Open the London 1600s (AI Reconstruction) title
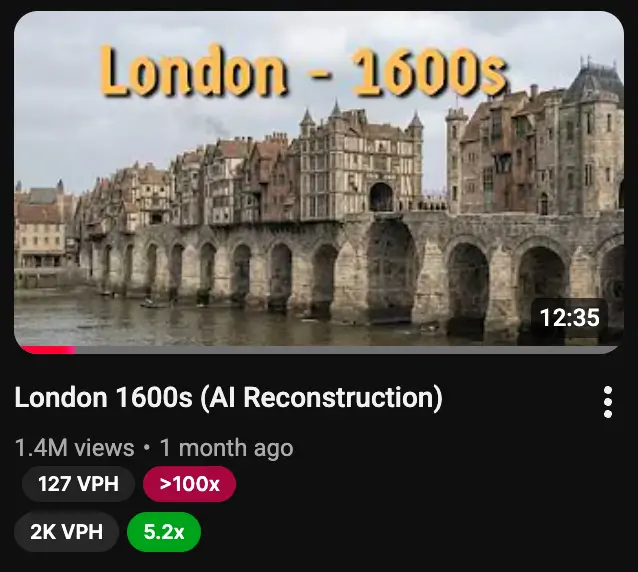The height and width of the screenshot is (572, 638). (x=229, y=397)
